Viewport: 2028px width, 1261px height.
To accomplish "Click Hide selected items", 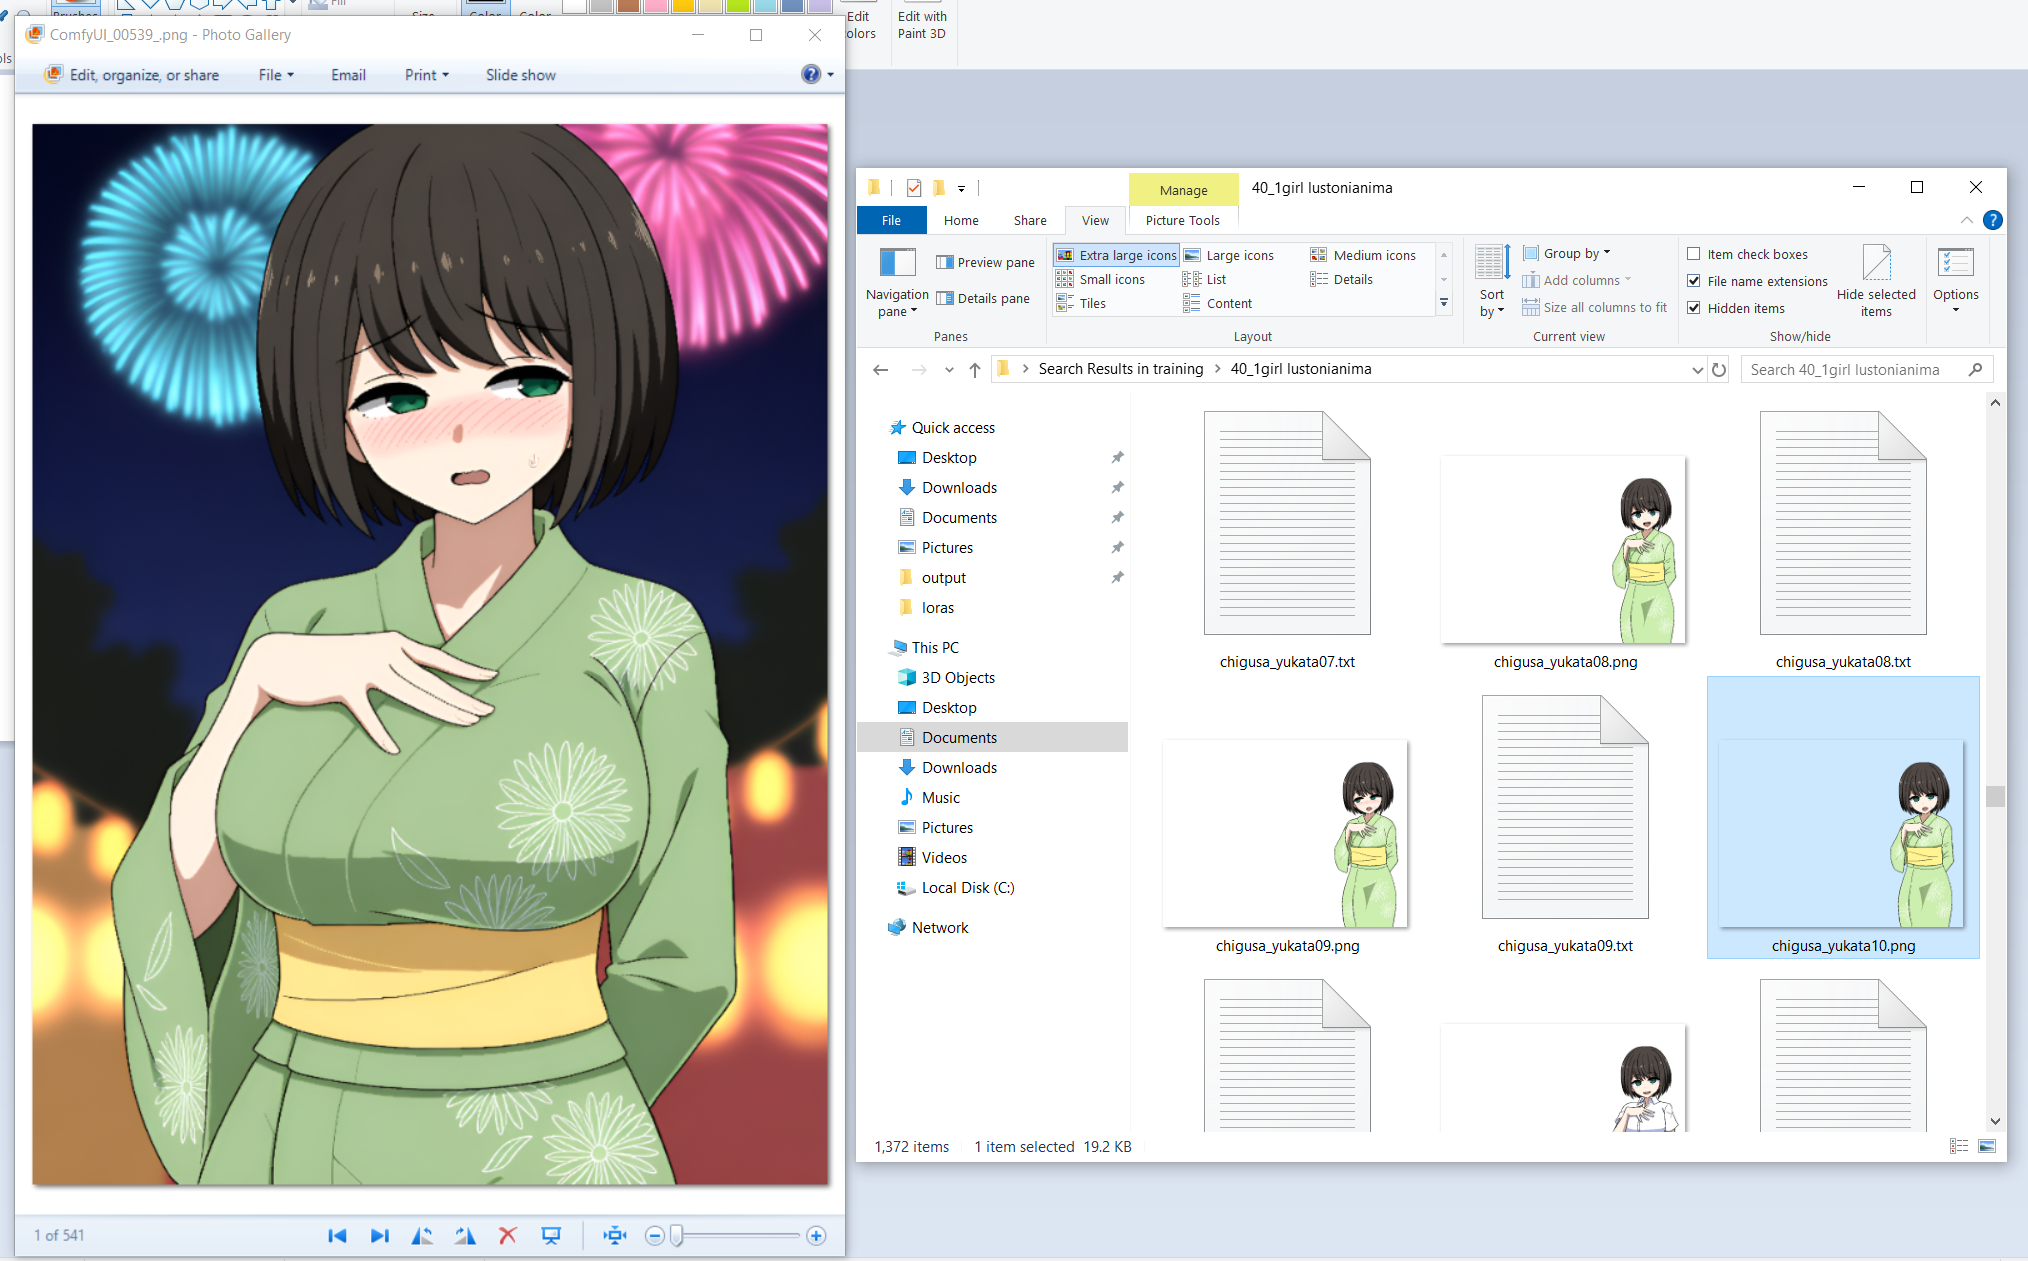I will (x=1876, y=282).
